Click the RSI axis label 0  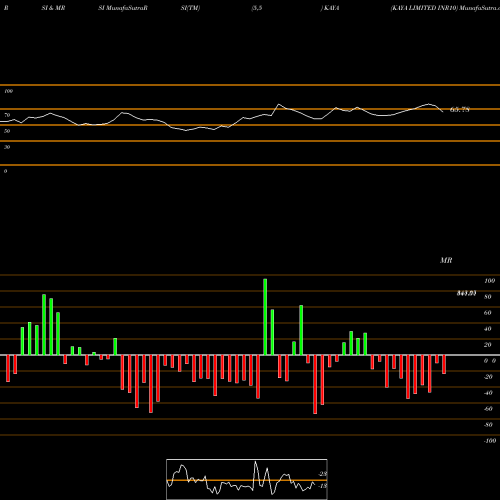click(x=5, y=171)
